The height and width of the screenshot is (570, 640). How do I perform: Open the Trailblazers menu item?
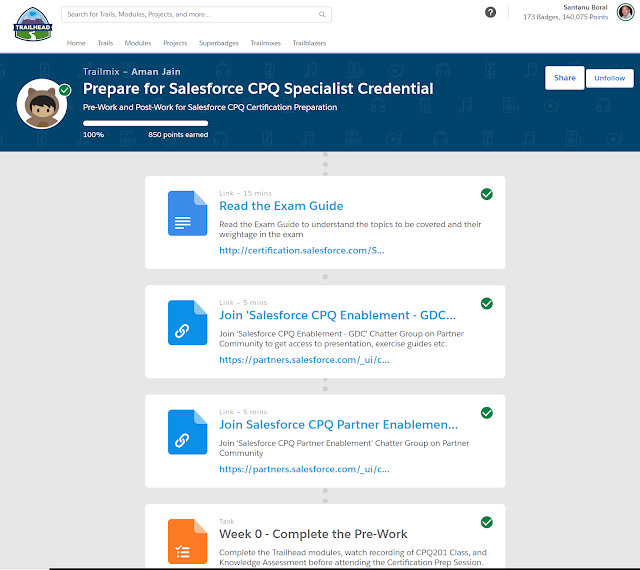pyautogui.click(x=309, y=43)
